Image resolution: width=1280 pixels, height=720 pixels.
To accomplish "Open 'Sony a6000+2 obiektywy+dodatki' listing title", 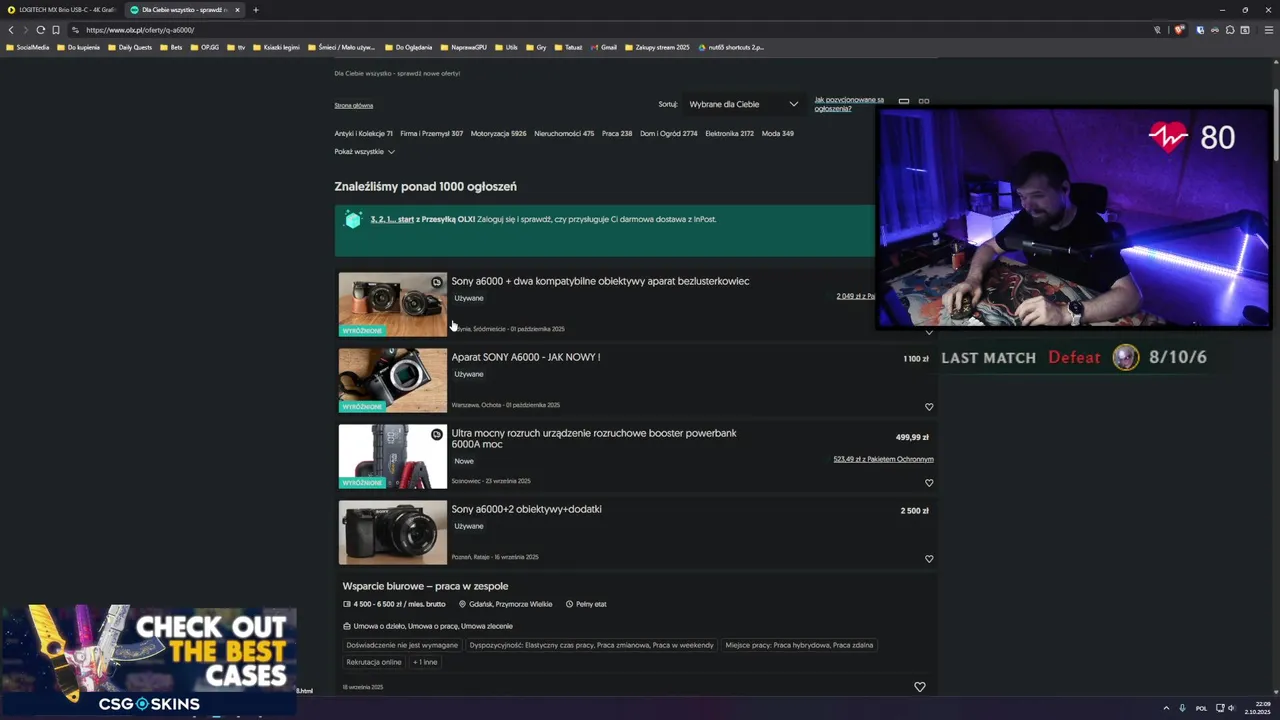I will [526, 509].
